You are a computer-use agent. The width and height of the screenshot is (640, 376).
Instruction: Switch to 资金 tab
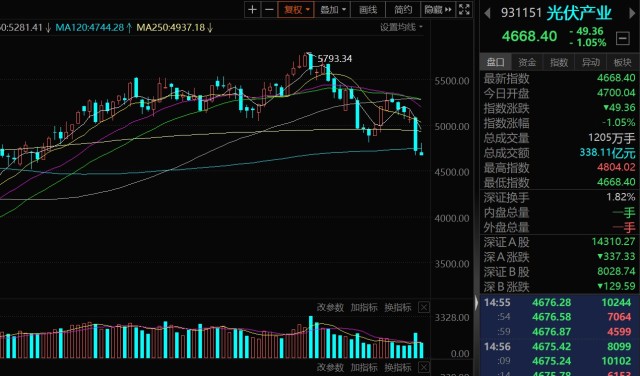click(527, 62)
